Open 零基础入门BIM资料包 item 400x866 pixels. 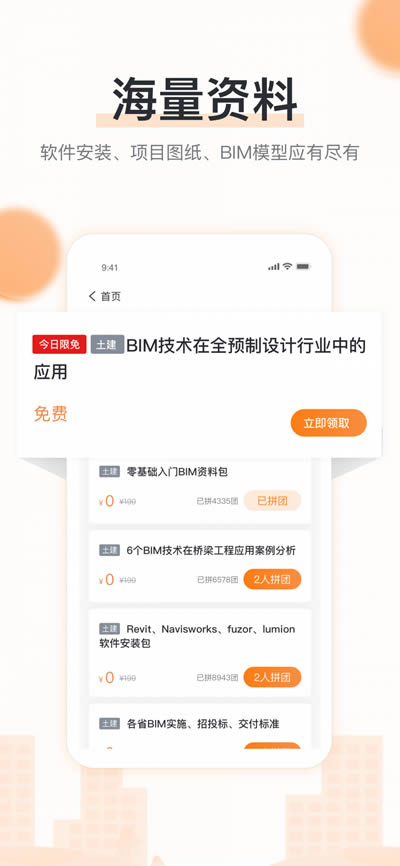(x=177, y=472)
